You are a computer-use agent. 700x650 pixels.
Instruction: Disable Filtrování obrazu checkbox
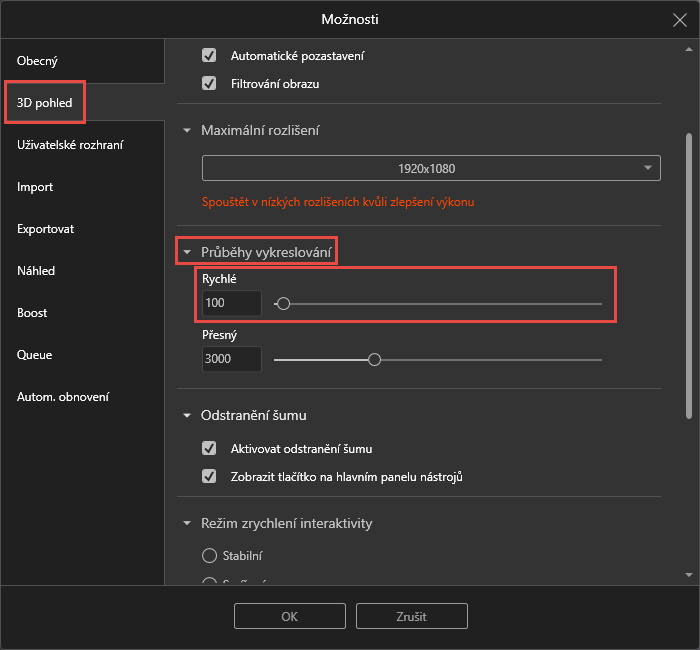click(209, 84)
